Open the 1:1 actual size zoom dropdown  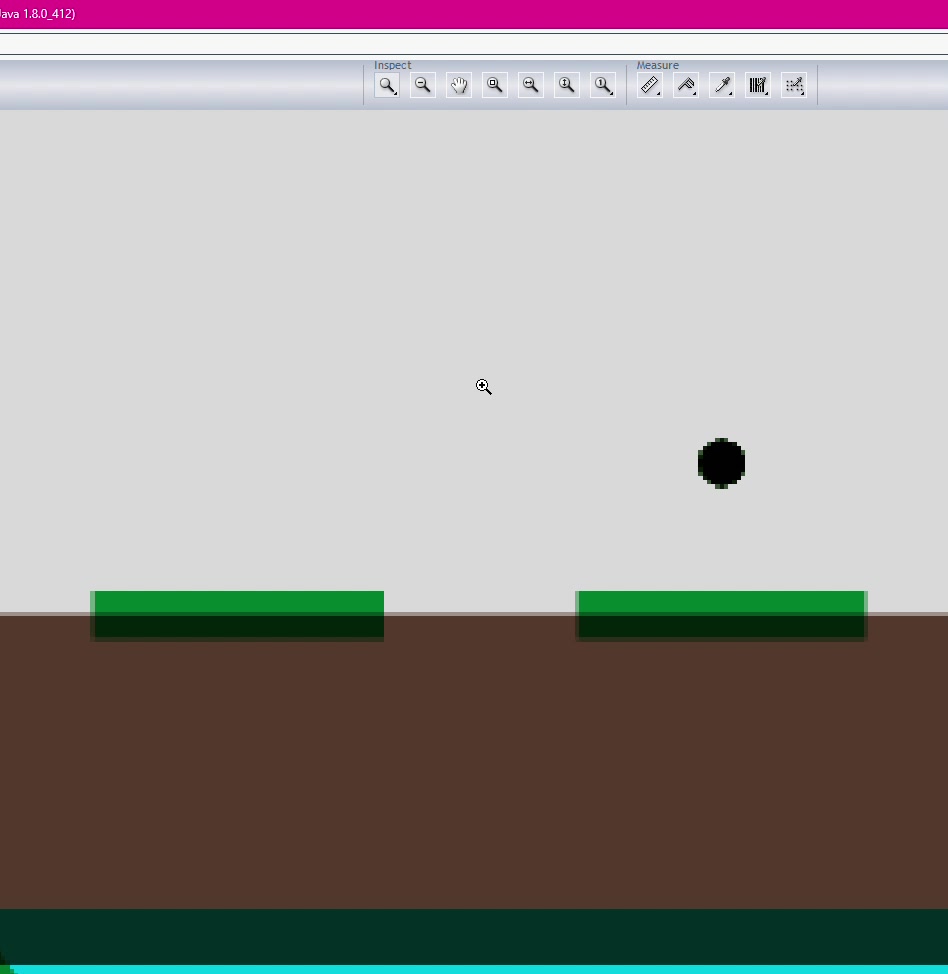(x=603, y=86)
